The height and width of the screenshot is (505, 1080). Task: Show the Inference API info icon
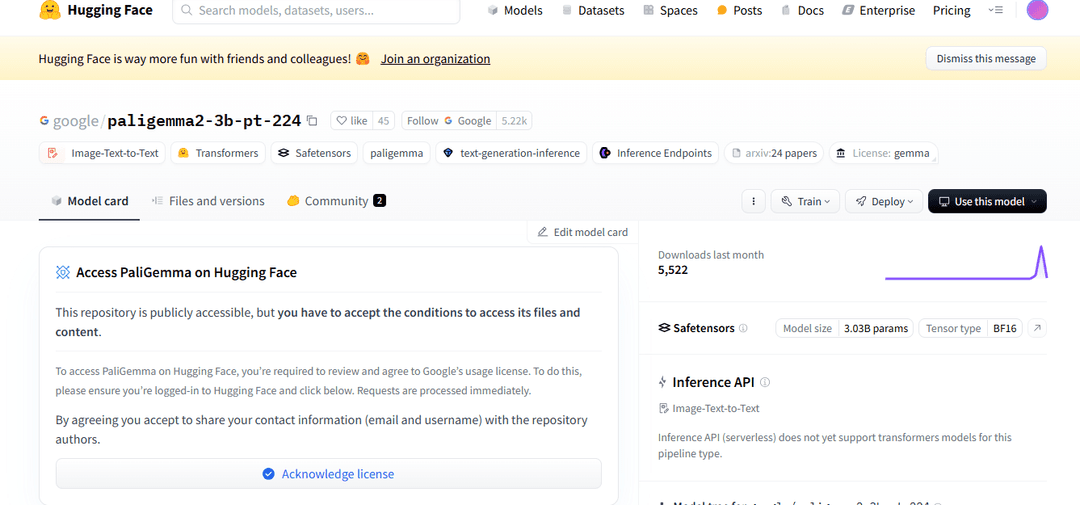point(765,382)
